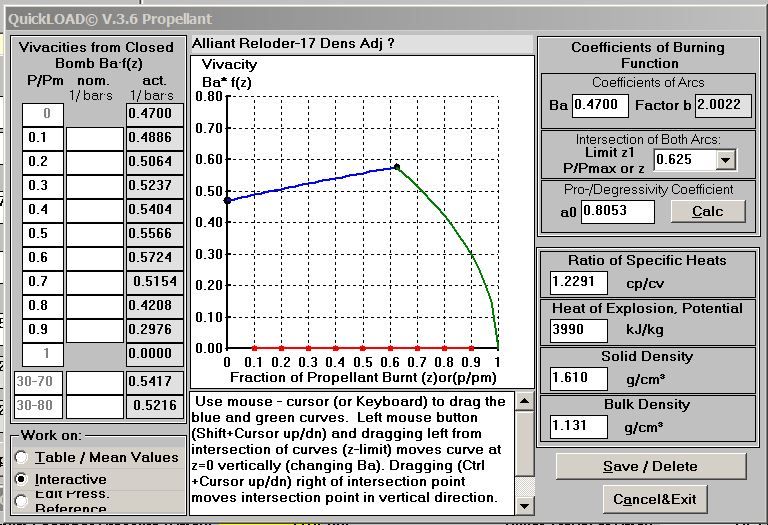This screenshot has height=525, width=768.
Task: Click the actual vivacity value 0.5404
Action: [x=155, y=211]
